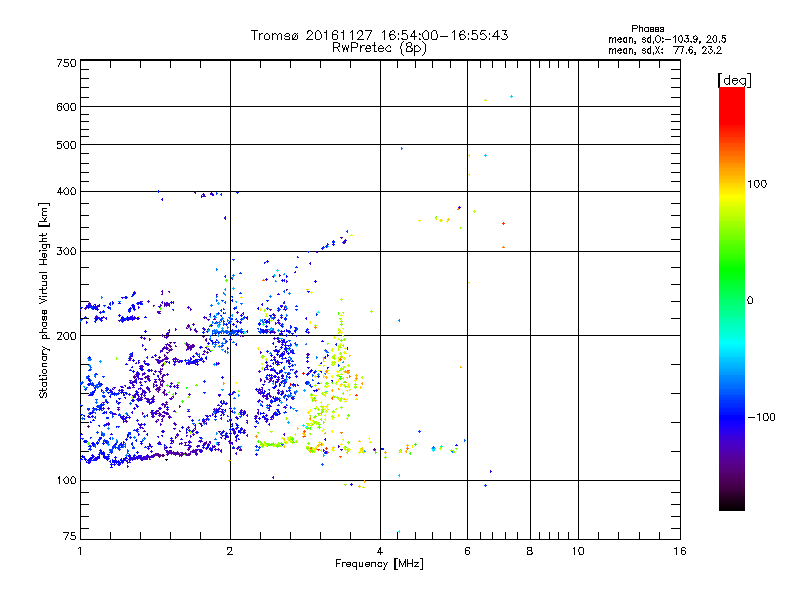
Task: Click the '[deg]' colorbar unit label
Action: pos(734,80)
